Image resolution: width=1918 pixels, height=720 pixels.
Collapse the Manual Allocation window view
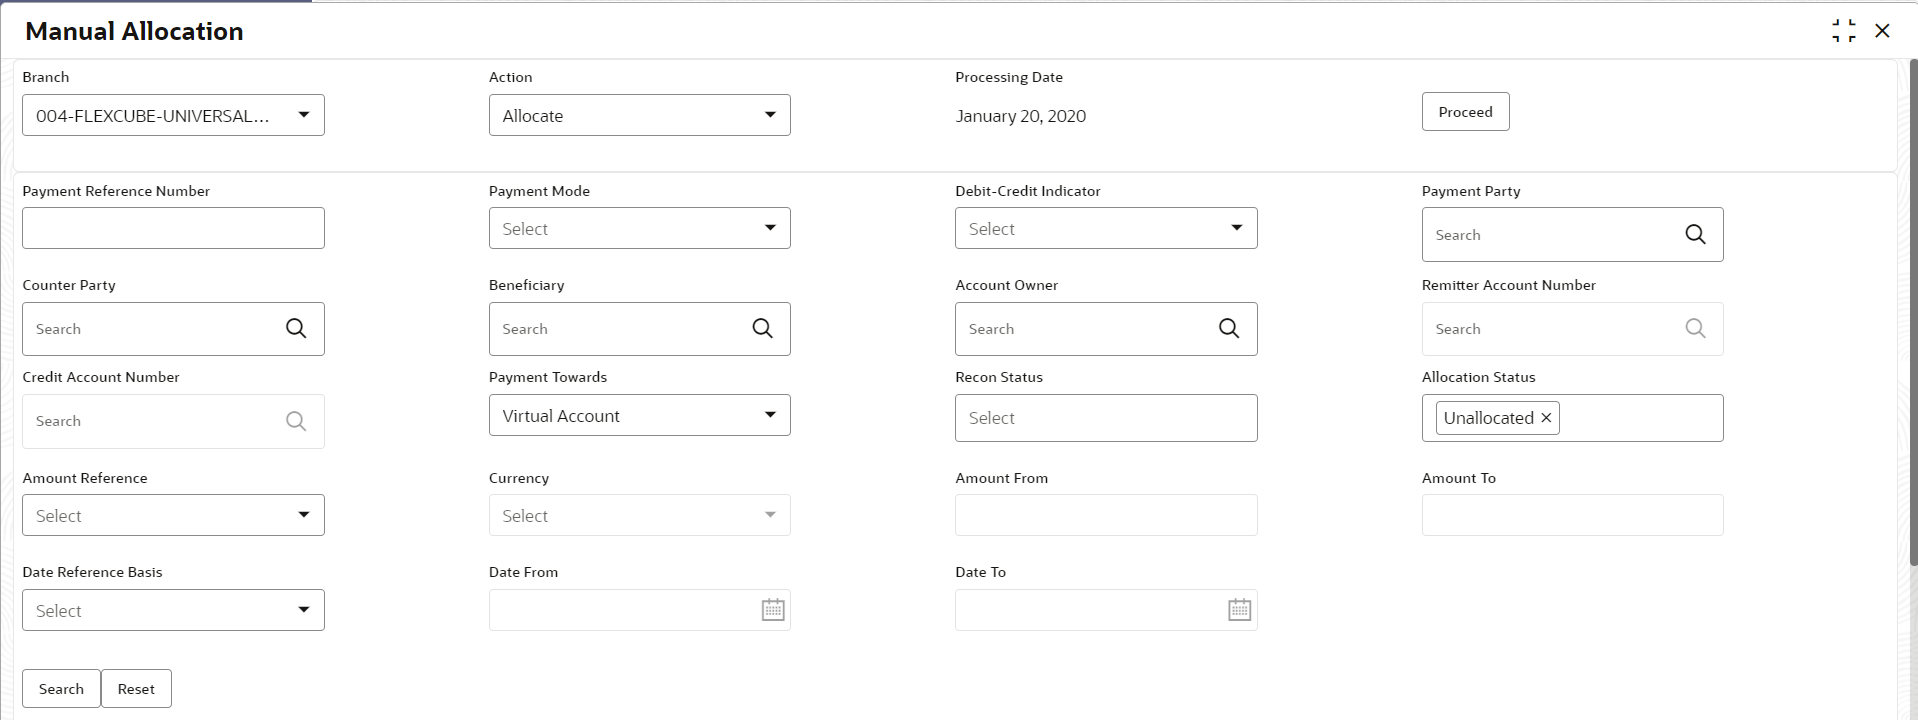[x=1843, y=31]
